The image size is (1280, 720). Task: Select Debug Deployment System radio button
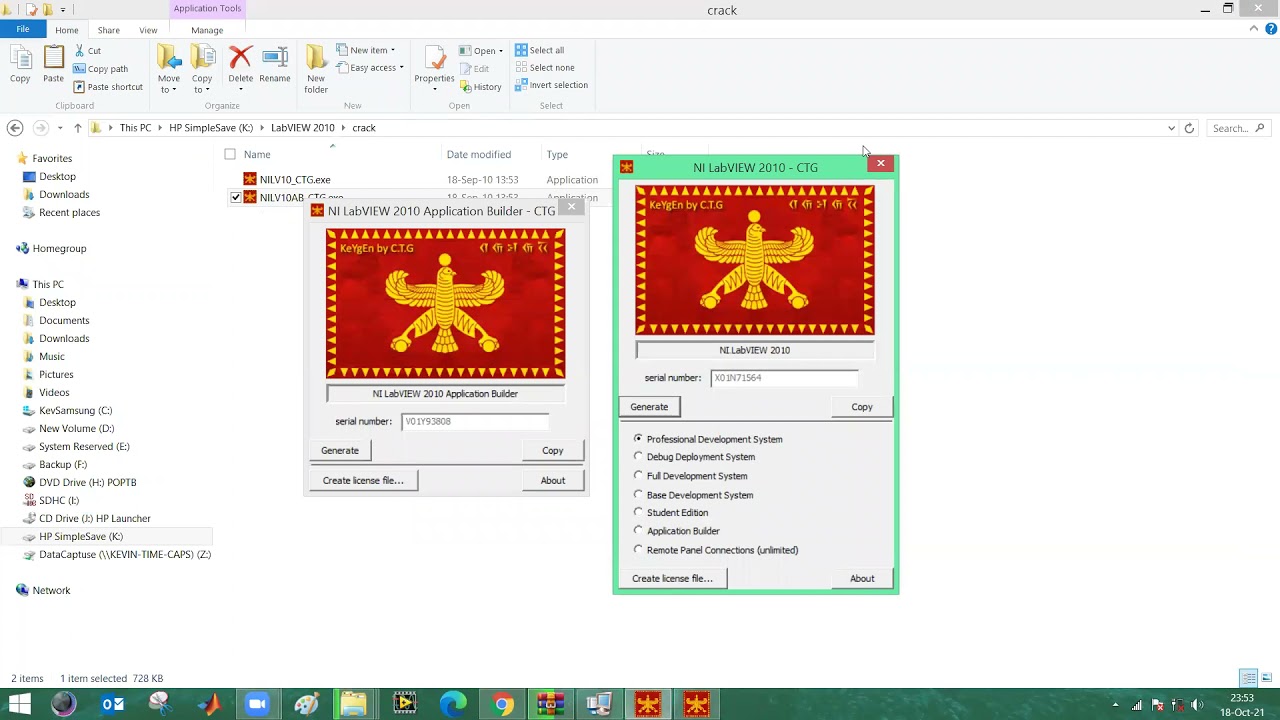(638, 457)
